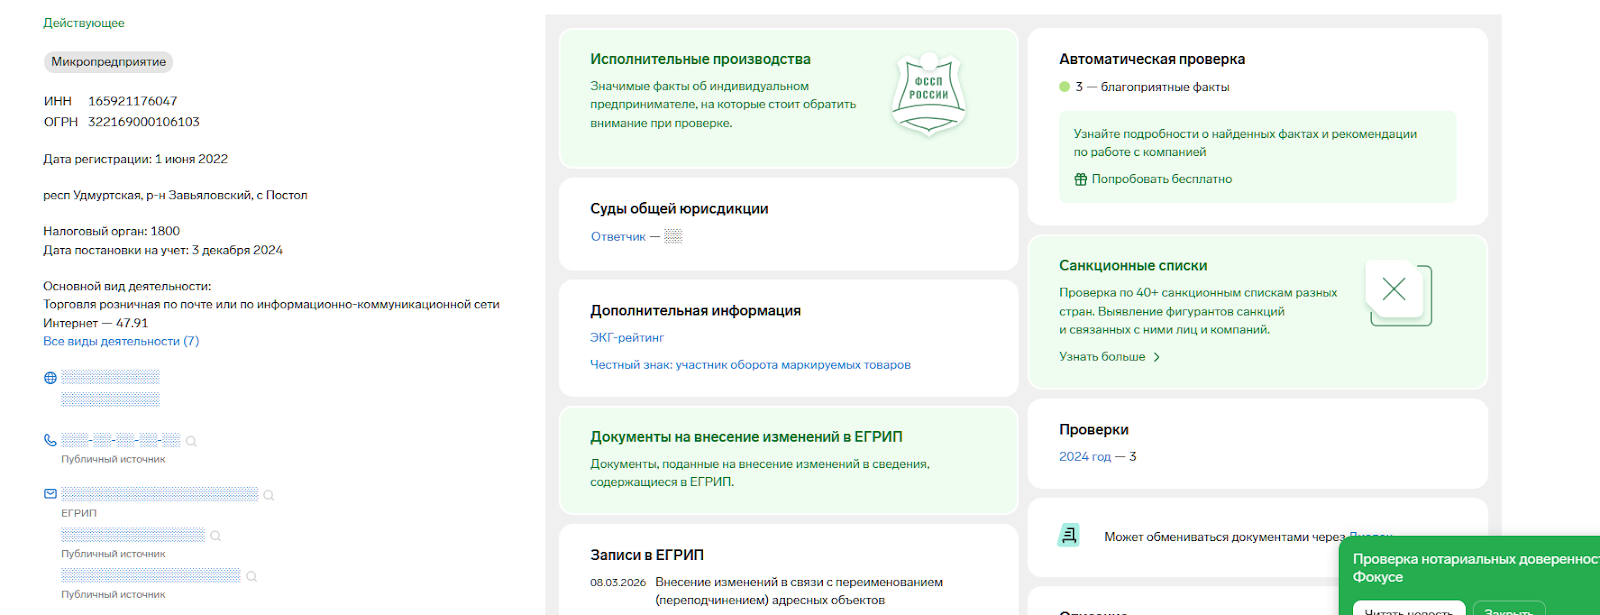
Task: Click the Торговля розничная по почте activity text
Action: pos(271,314)
